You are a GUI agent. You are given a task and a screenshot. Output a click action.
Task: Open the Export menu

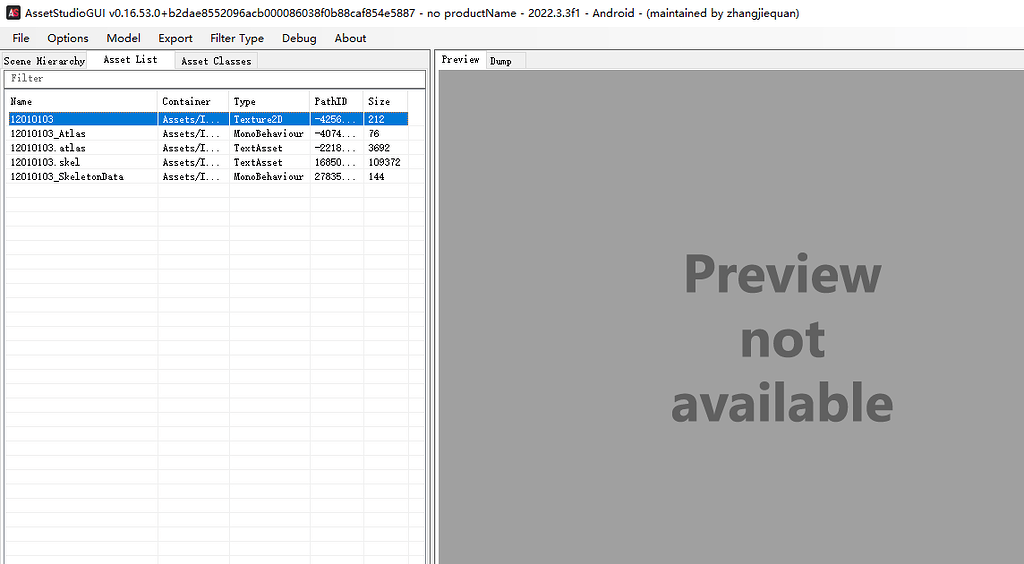point(175,38)
